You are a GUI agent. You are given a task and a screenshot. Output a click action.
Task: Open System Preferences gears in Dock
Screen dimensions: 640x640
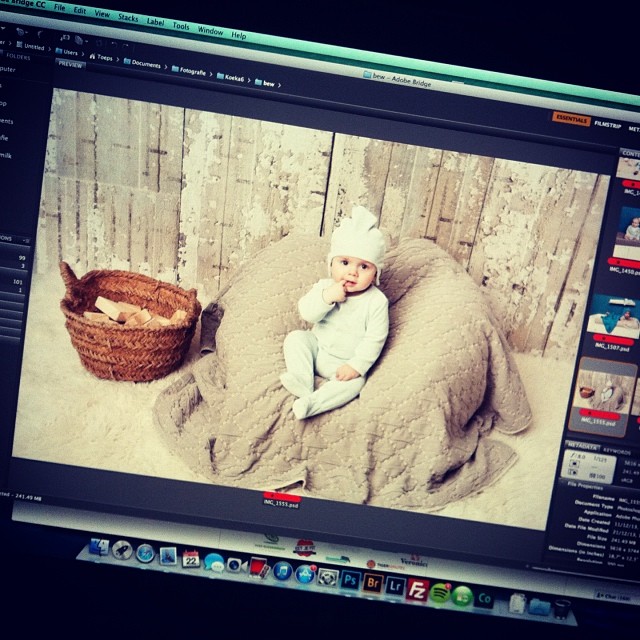point(328,578)
